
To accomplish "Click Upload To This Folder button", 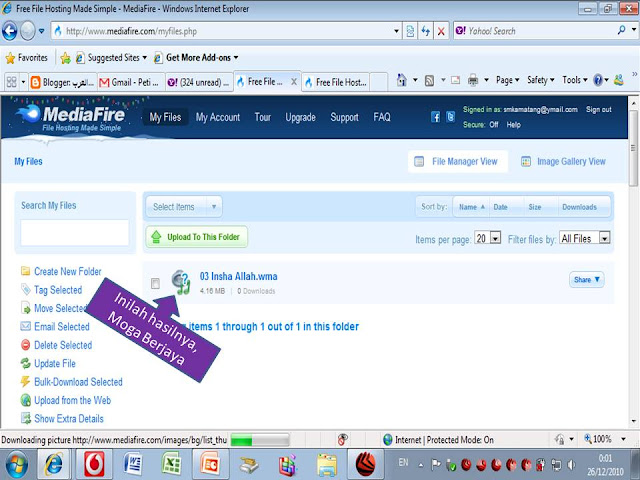I will click(x=197, y=237).
